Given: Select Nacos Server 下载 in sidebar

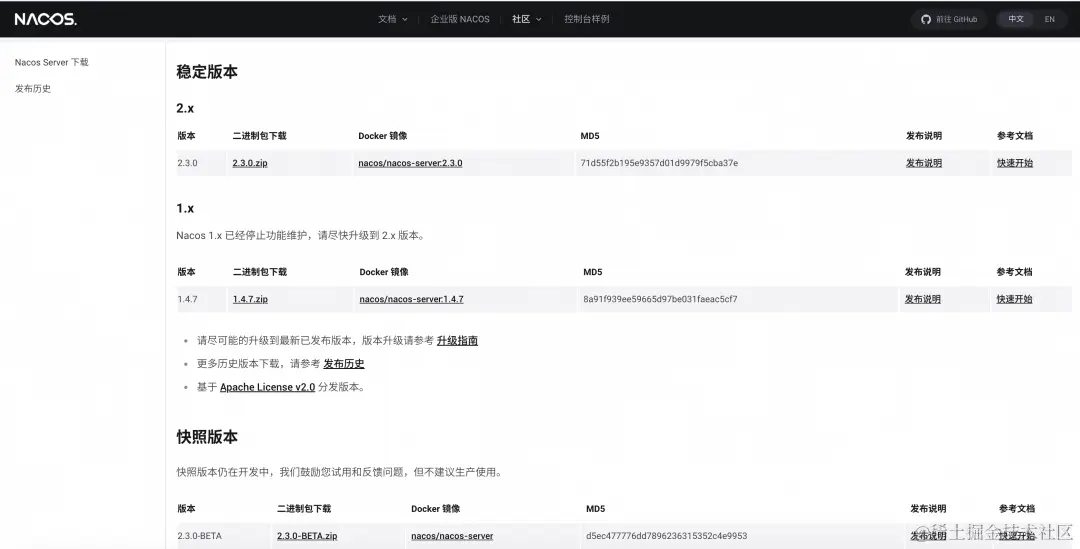Looking at the screenshot, I should [52, 62].
